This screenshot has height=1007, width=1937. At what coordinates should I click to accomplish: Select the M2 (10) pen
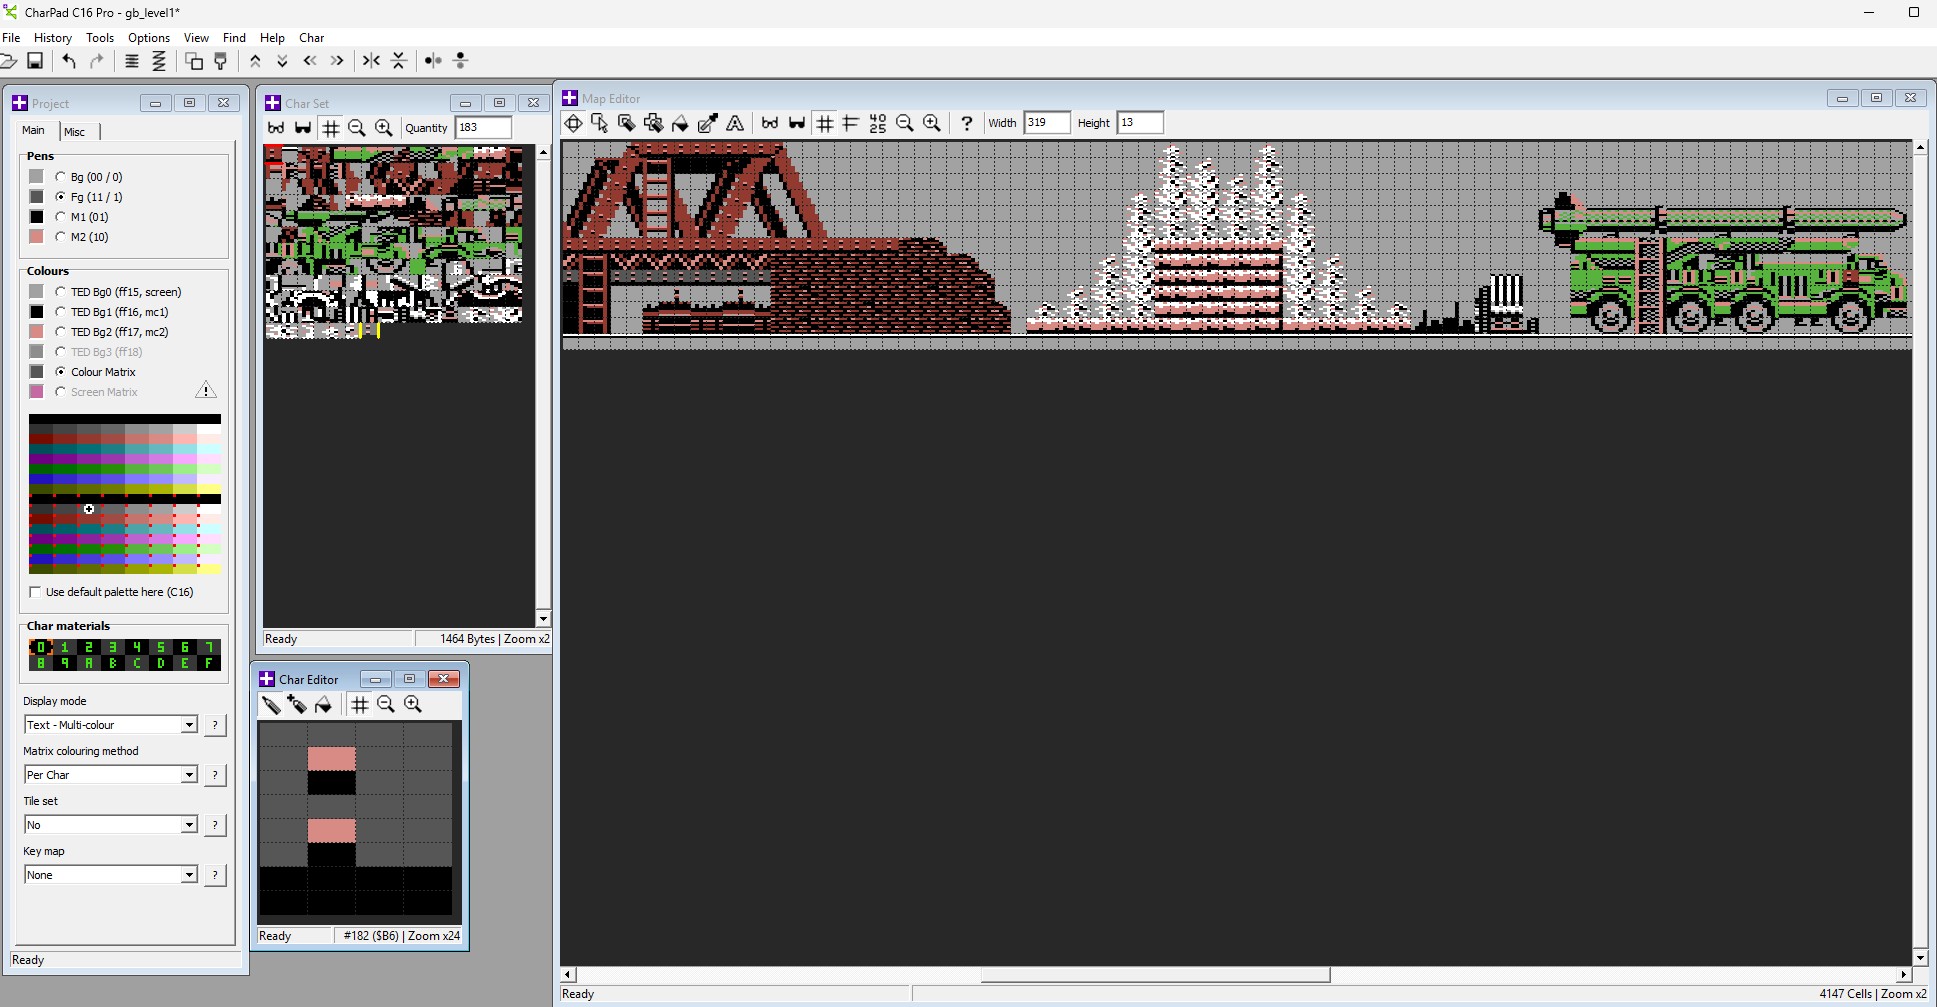(x=61, y=237)
